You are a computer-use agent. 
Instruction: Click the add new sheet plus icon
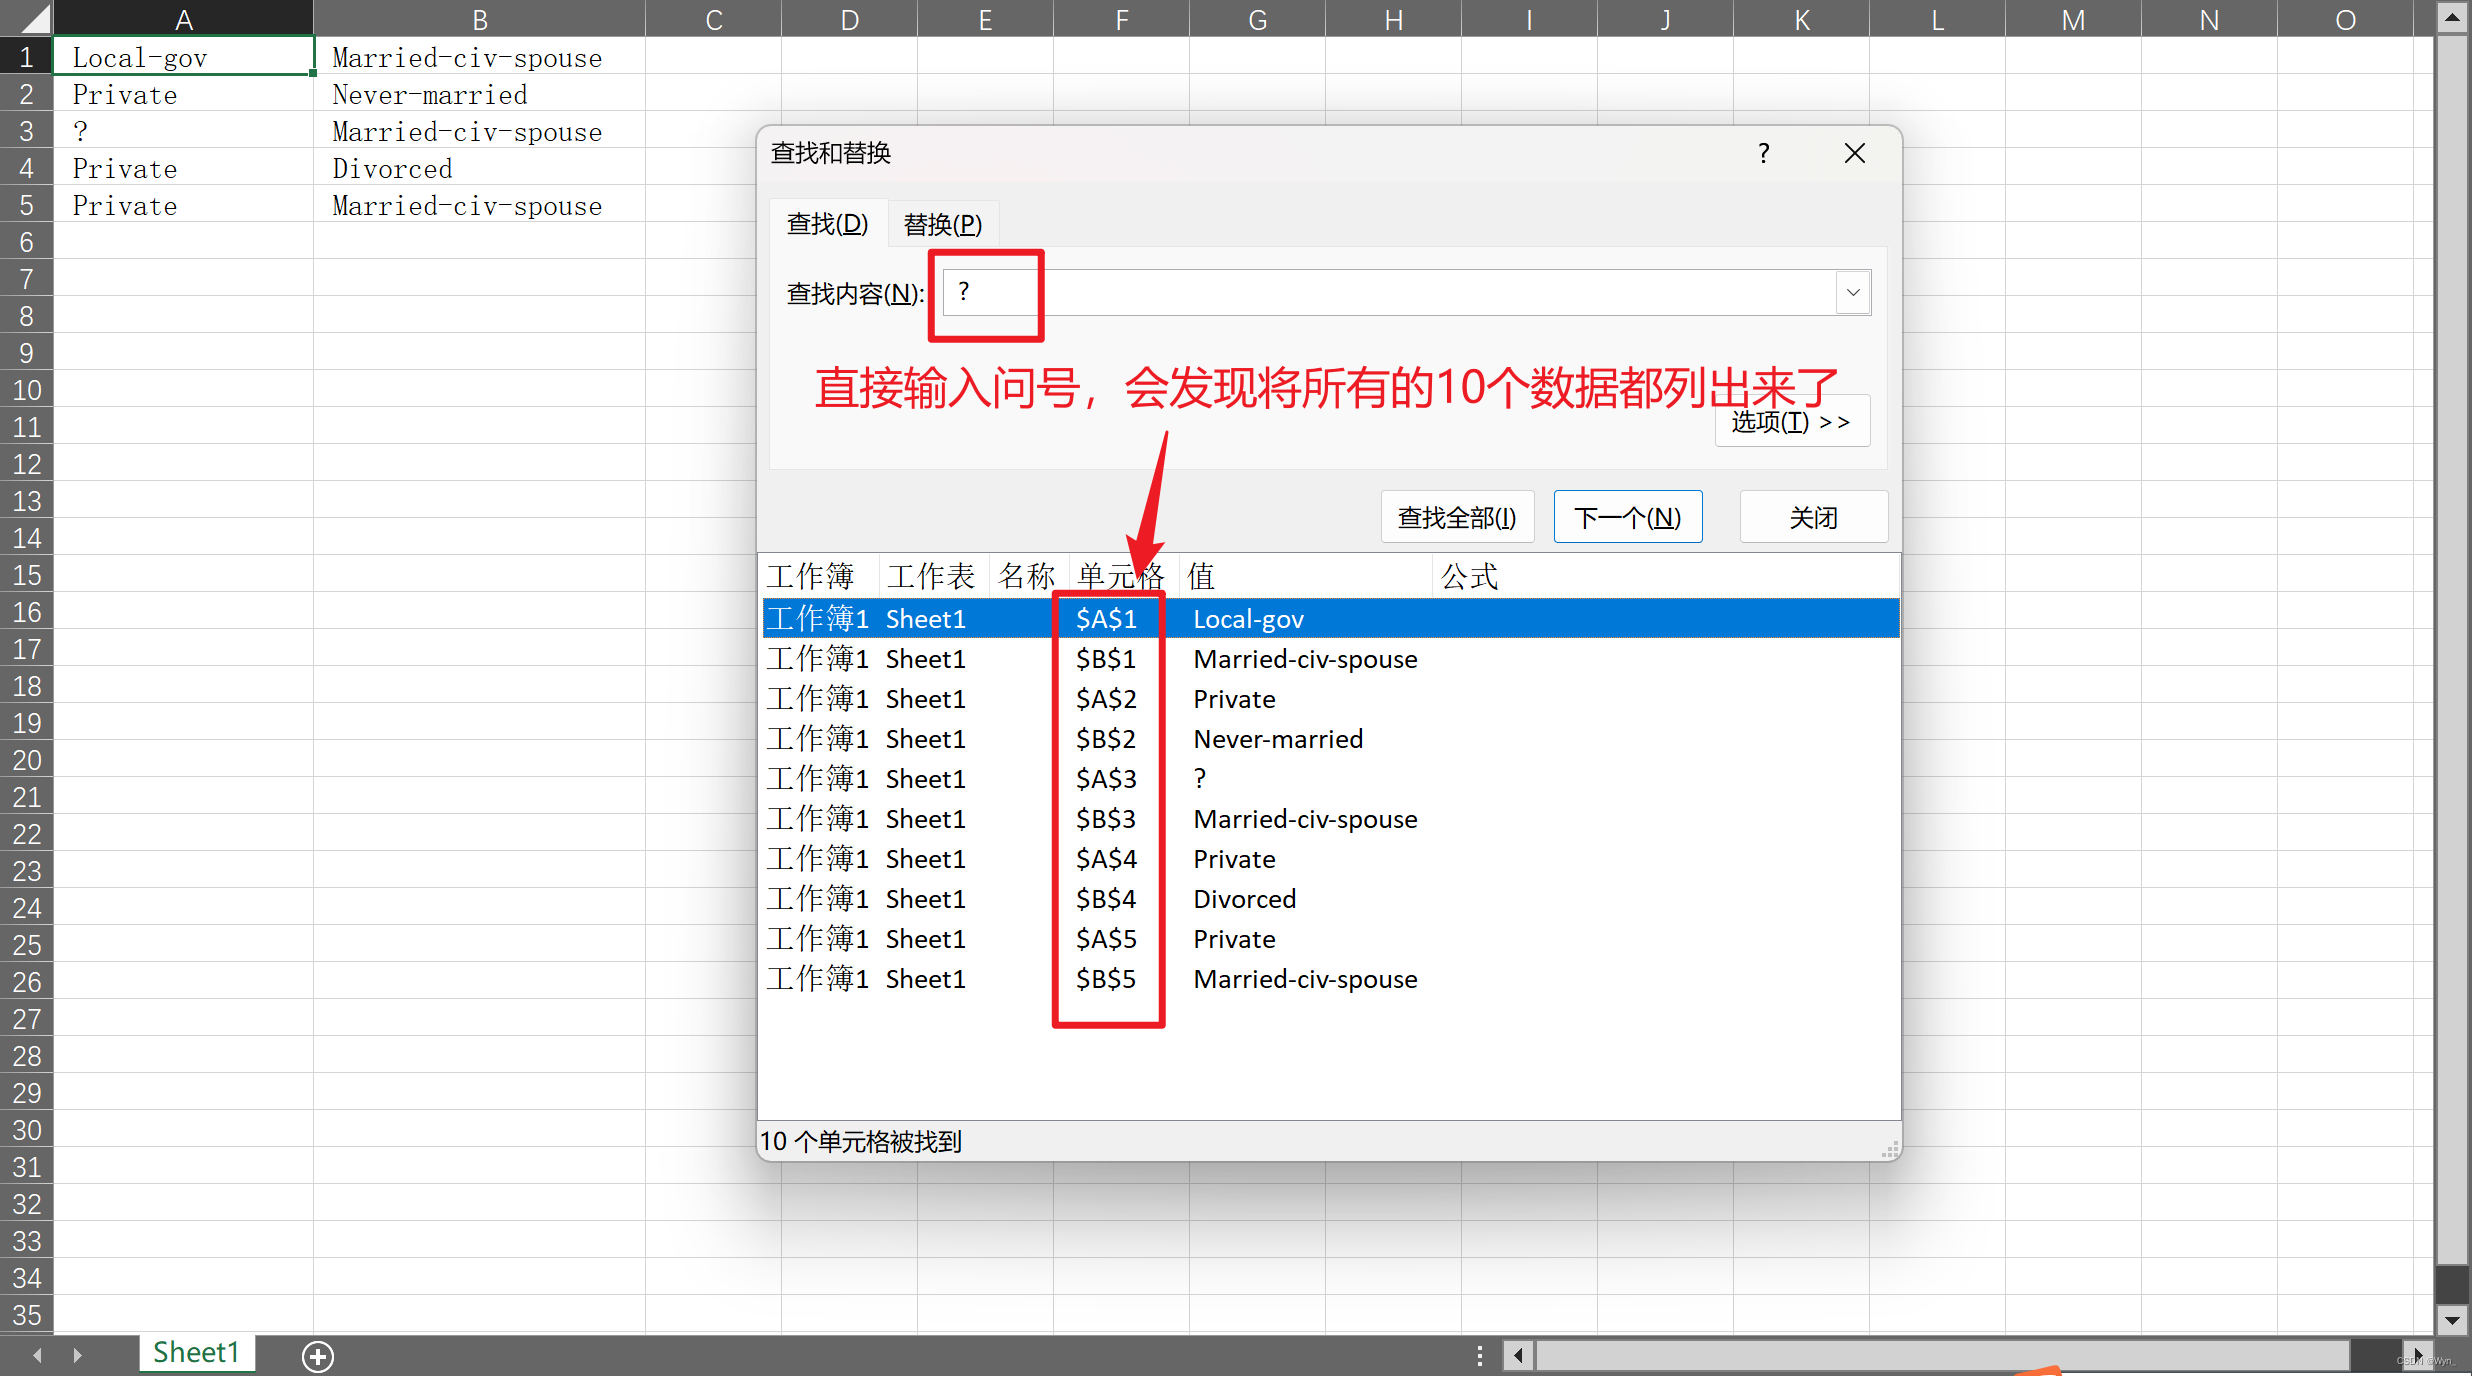(318, 1356)
